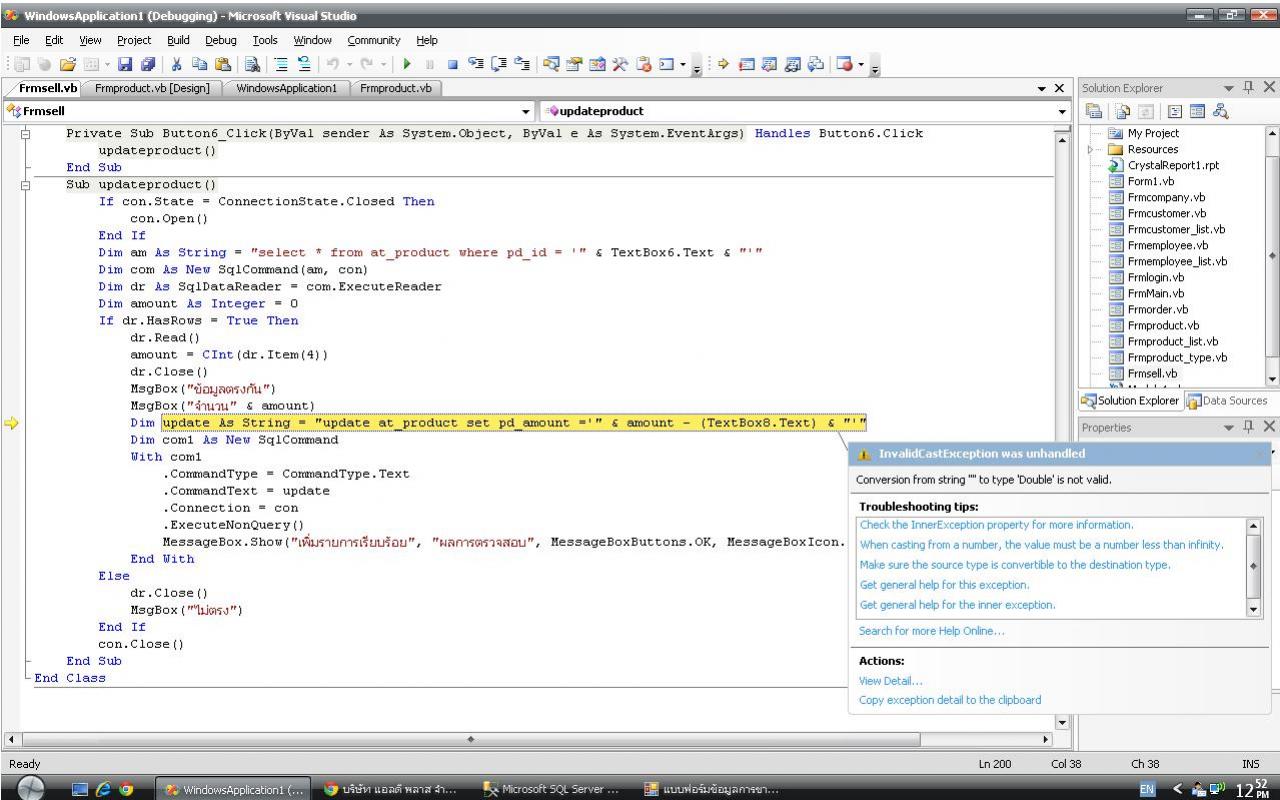Click Get general help for inner exception

(x=957, y=605)
